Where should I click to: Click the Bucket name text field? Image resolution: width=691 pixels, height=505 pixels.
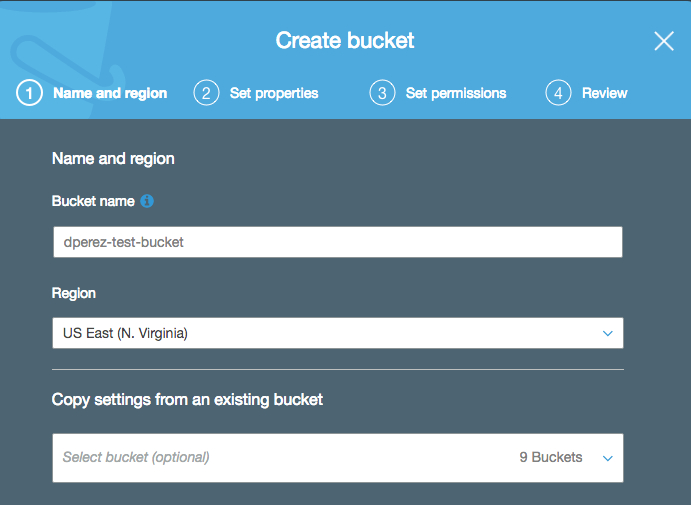338,242
